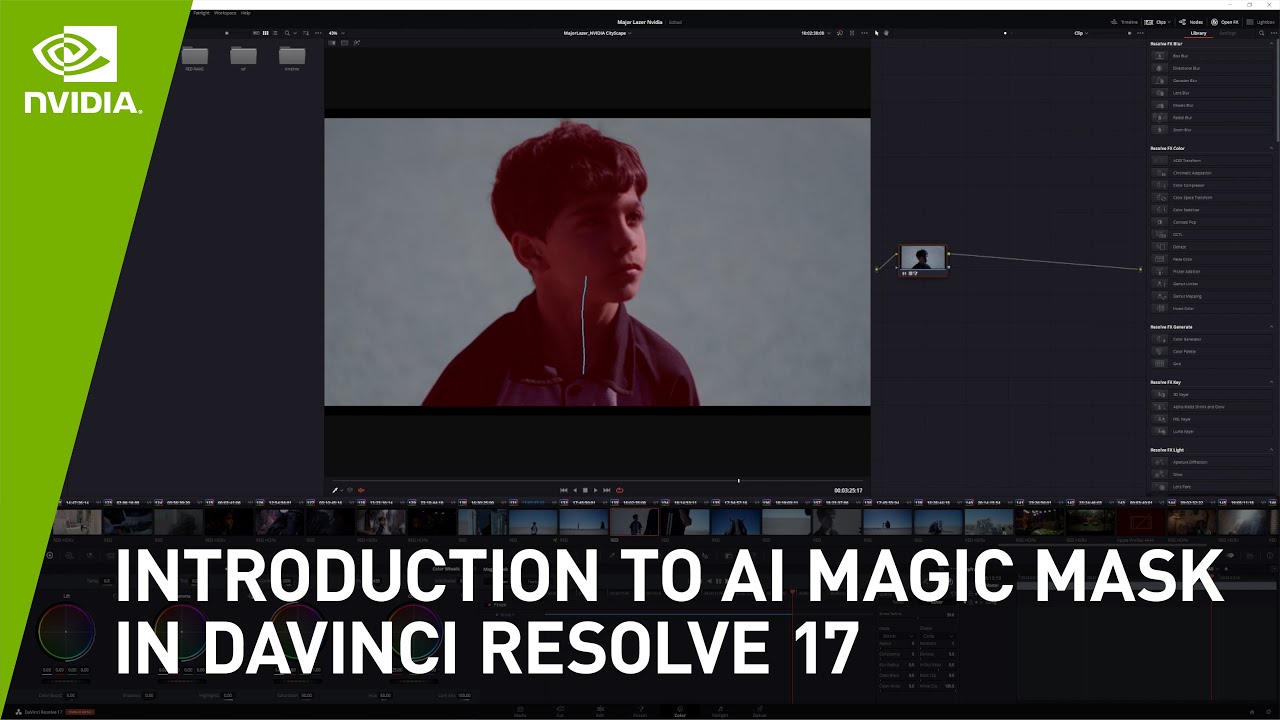1280x720 pixels.
Task: Select the Contrast Pop effect
Action: tap(1211, 222)
